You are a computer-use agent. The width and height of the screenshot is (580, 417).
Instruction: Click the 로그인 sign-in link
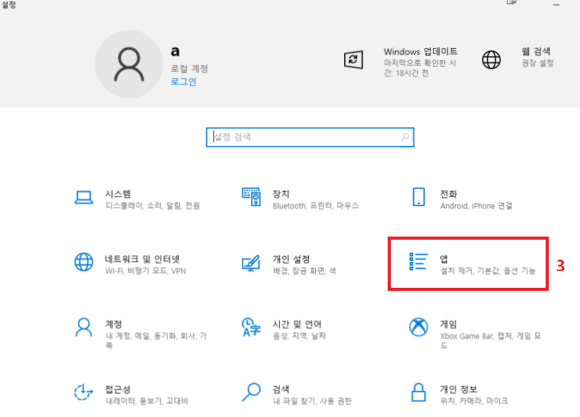(x=183, y=81)
